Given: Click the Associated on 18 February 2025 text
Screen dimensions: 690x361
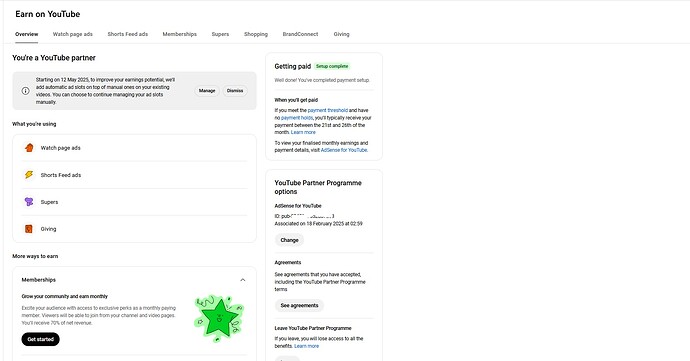Looking at the screenshot, I should 319,224.
